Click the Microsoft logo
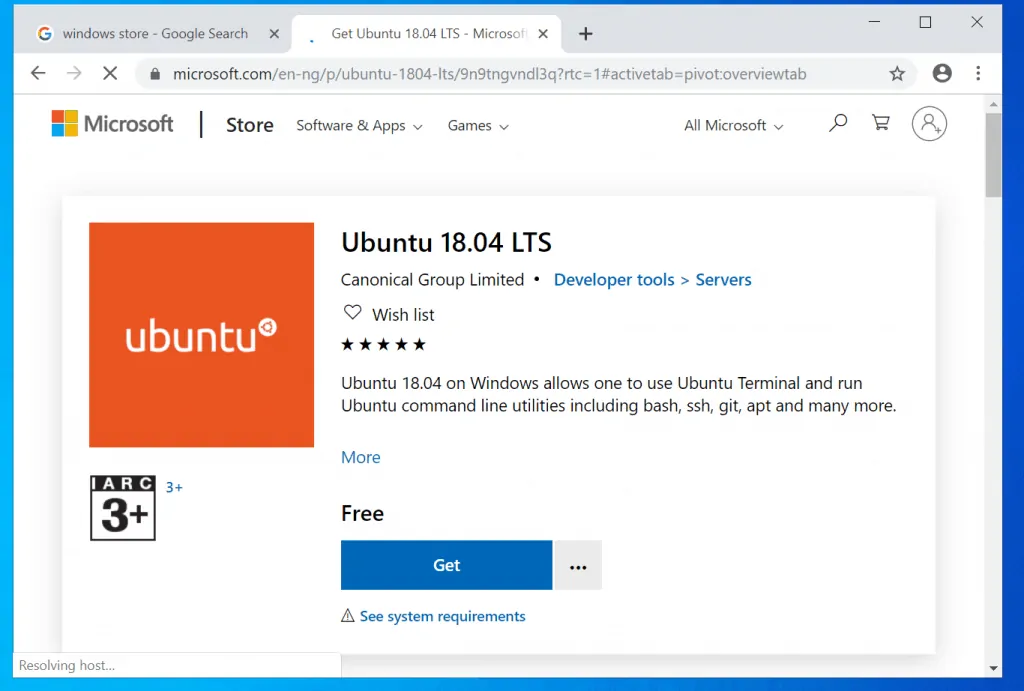1024x691 pixels. coord(112,124)
